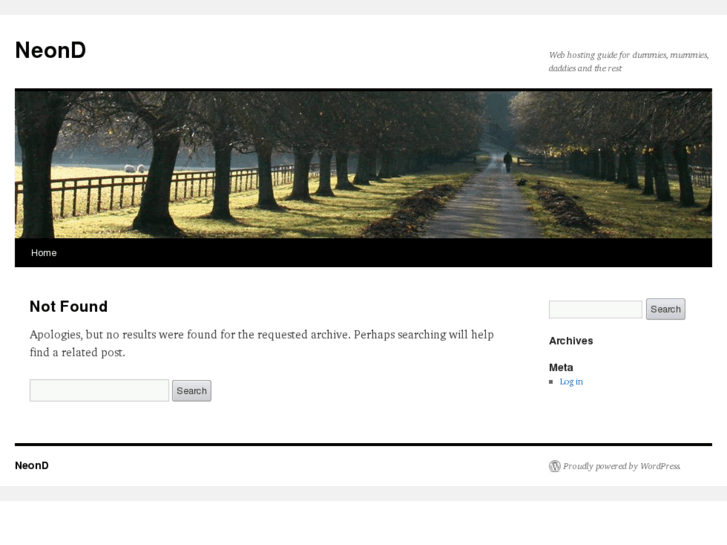Click the Web hosting guide tagline text
This screenshot has width=727, height=545.
629,61
